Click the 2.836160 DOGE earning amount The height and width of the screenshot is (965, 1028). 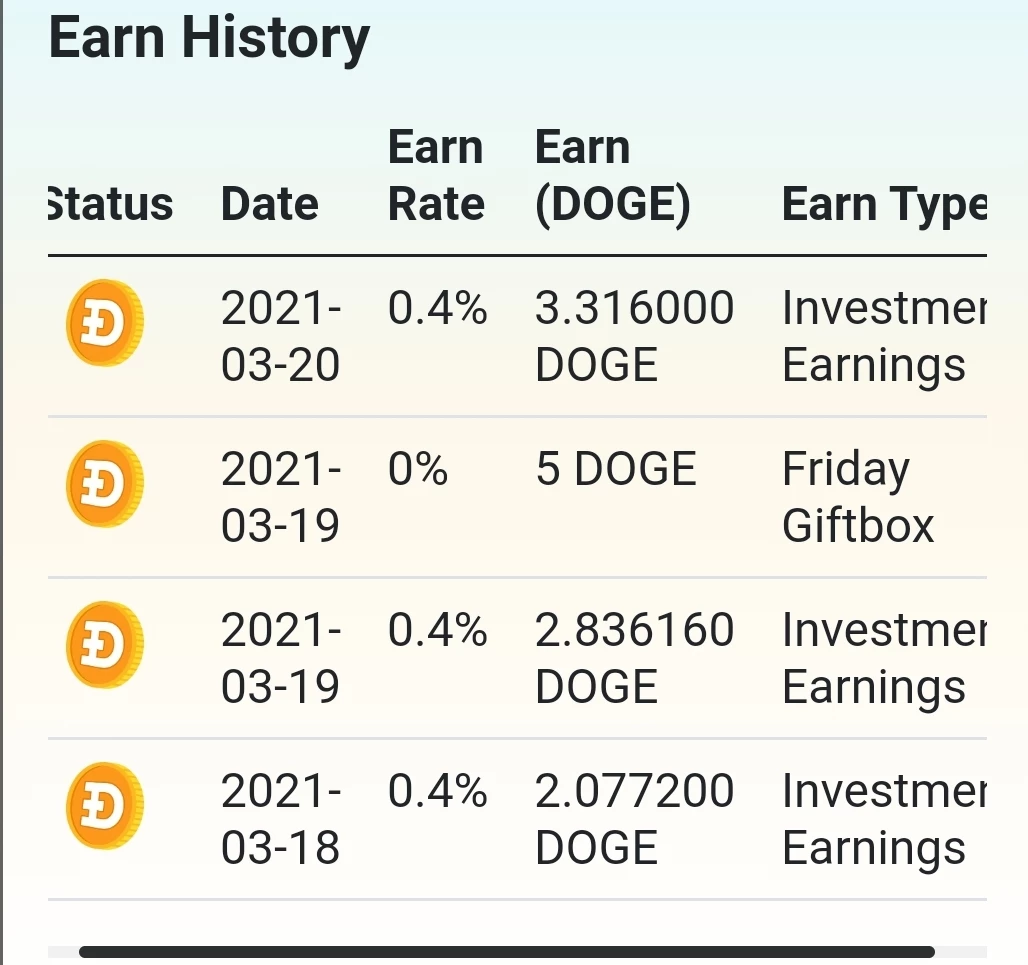tap(634, 658)
